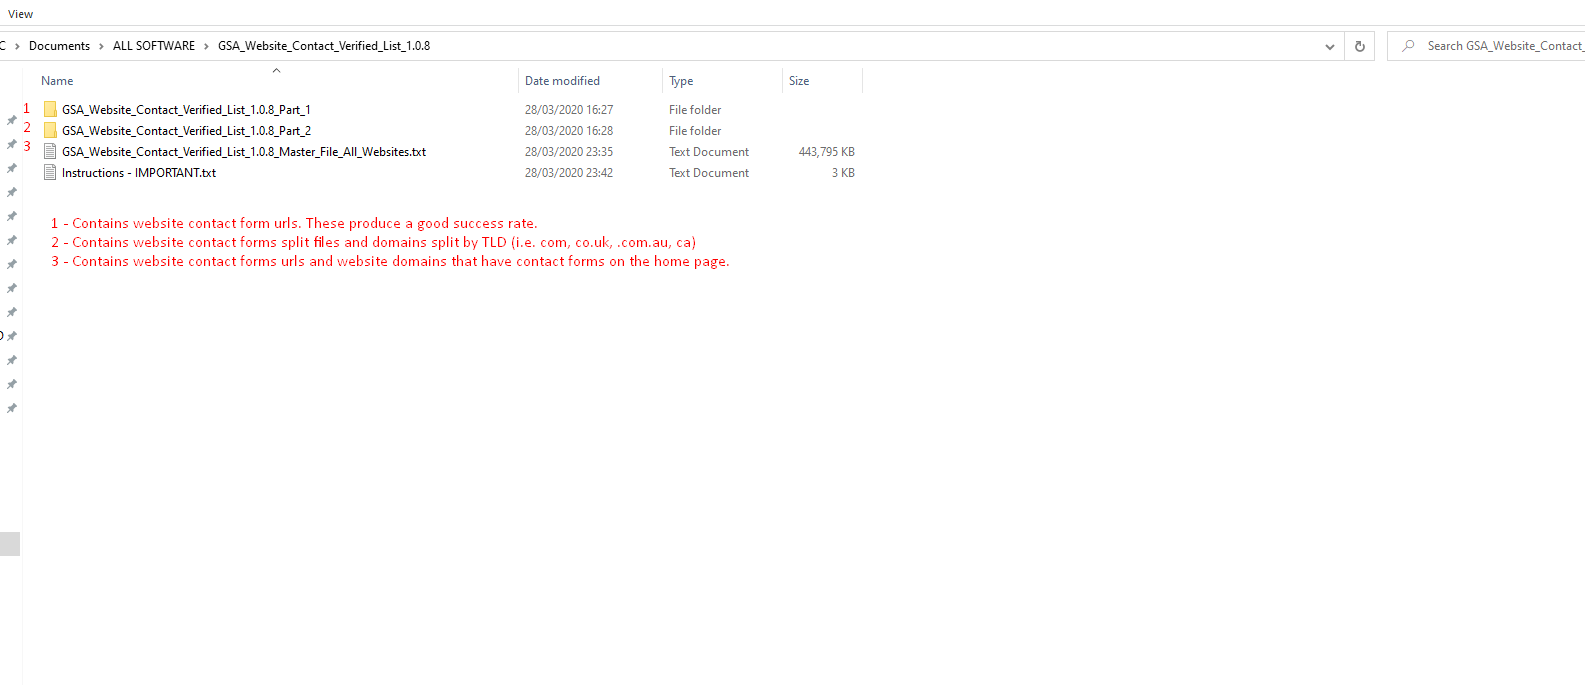This screenshot has width=1585, height=685.
Task: Click Text Document type of Instructions file
Action: pyautogui.click(x=709, y=173)
